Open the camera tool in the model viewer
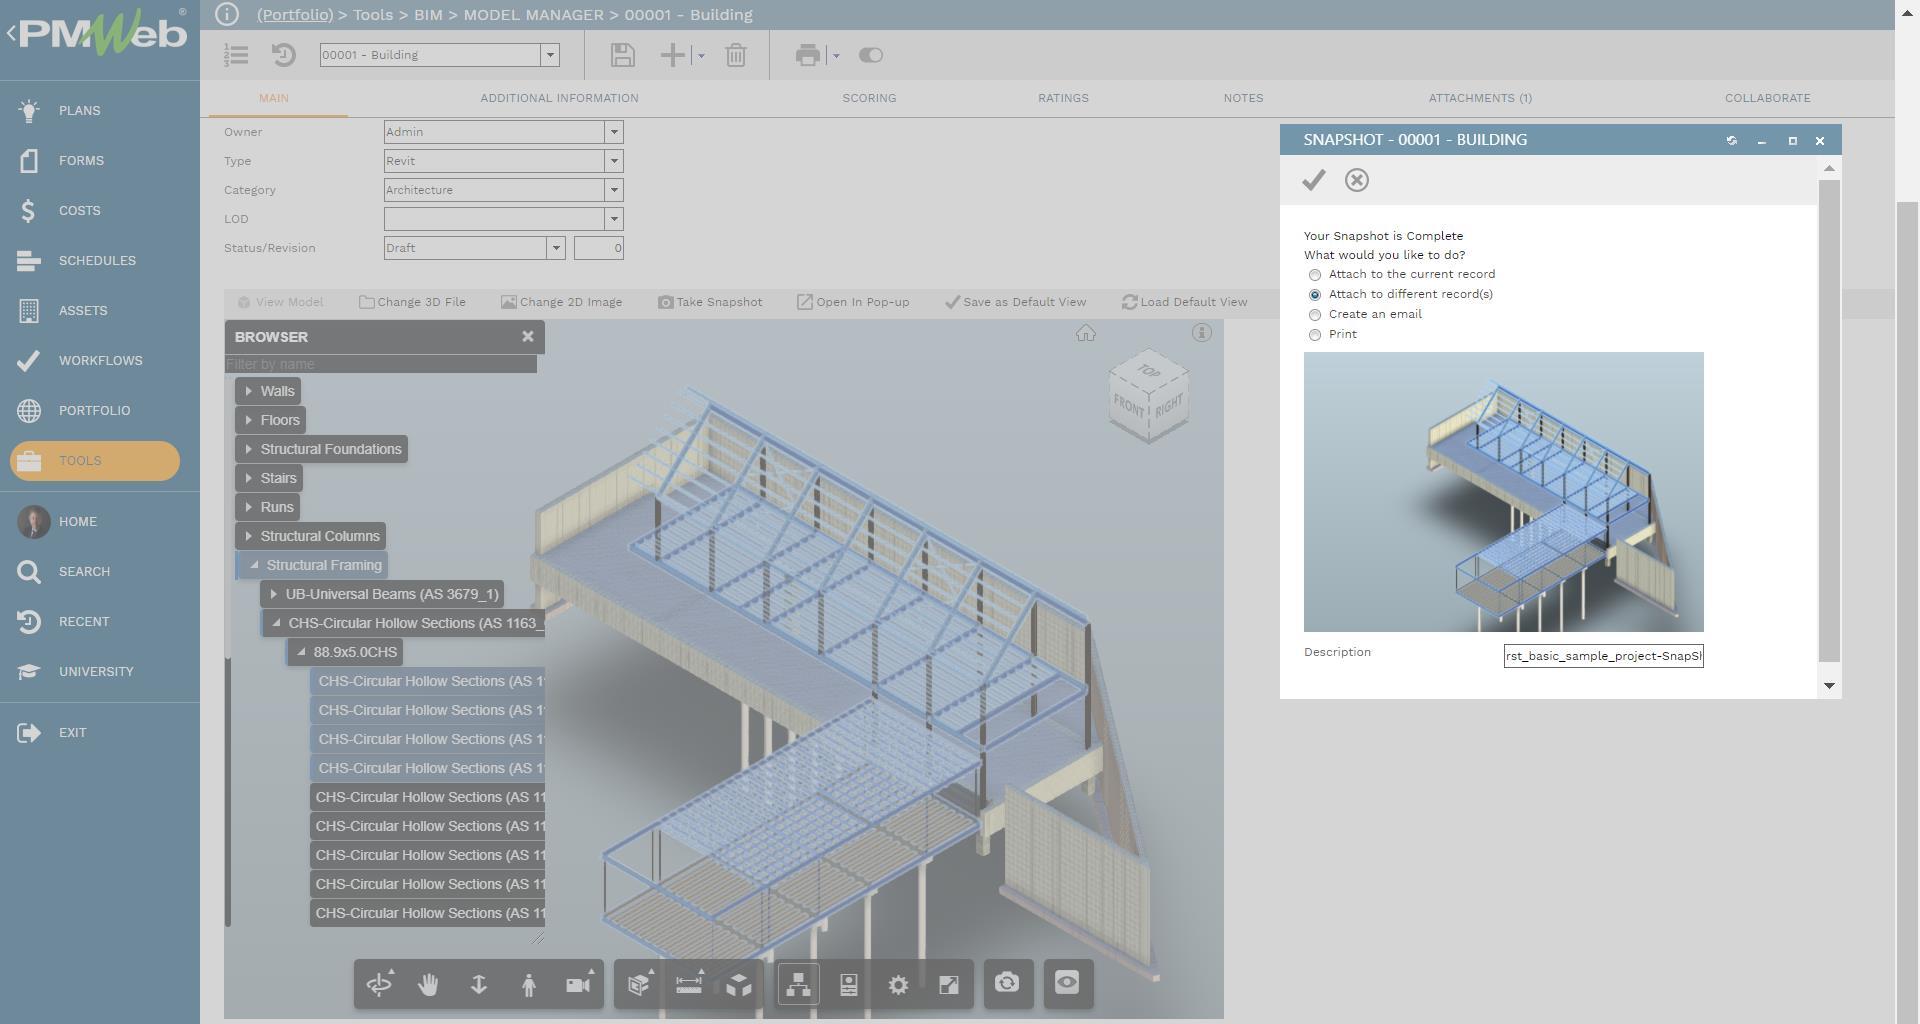Screen dimensions: 1920x1024 click(1008, 984)
